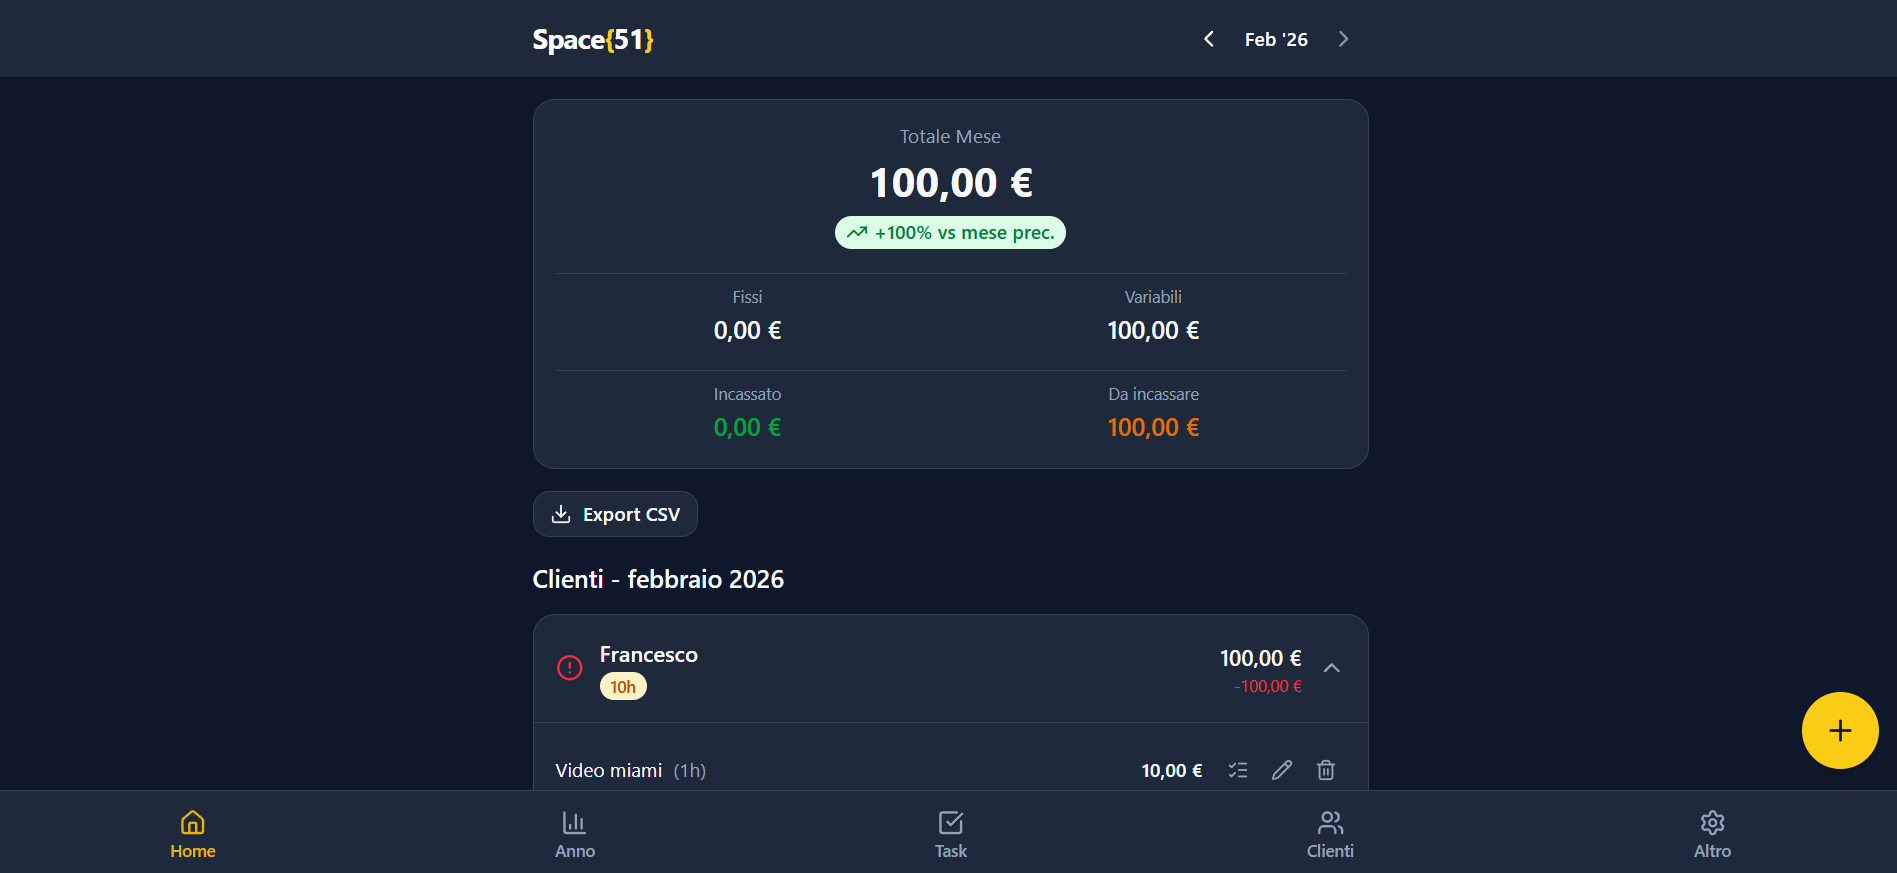Viewport: 1897px width, 873px height.
Task: Collapse the Francesco client card
Action: click(1331, 669)
